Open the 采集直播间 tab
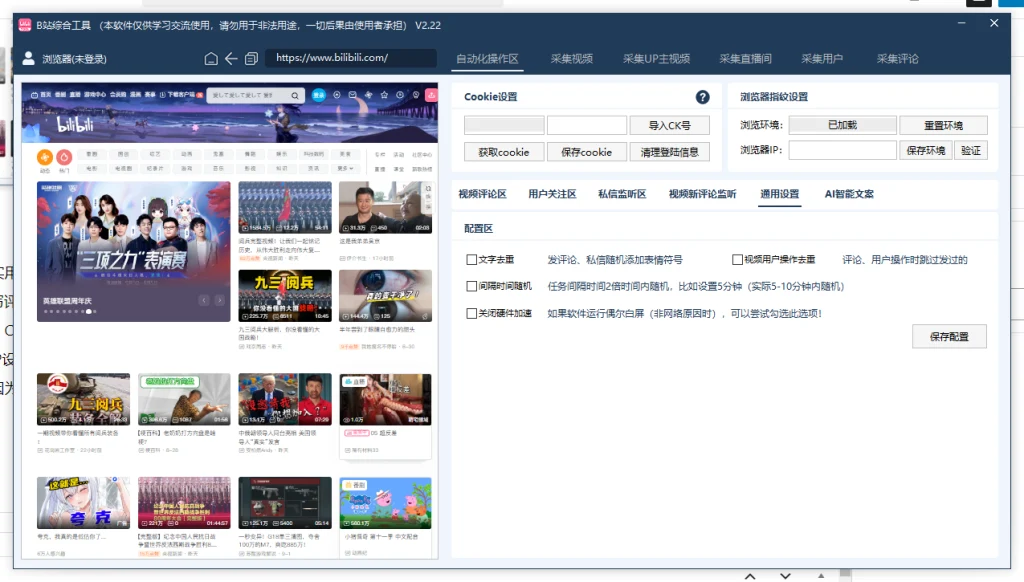Viewport: 1024px width, 582px height. pyautogui.click(x=745, y=59)
